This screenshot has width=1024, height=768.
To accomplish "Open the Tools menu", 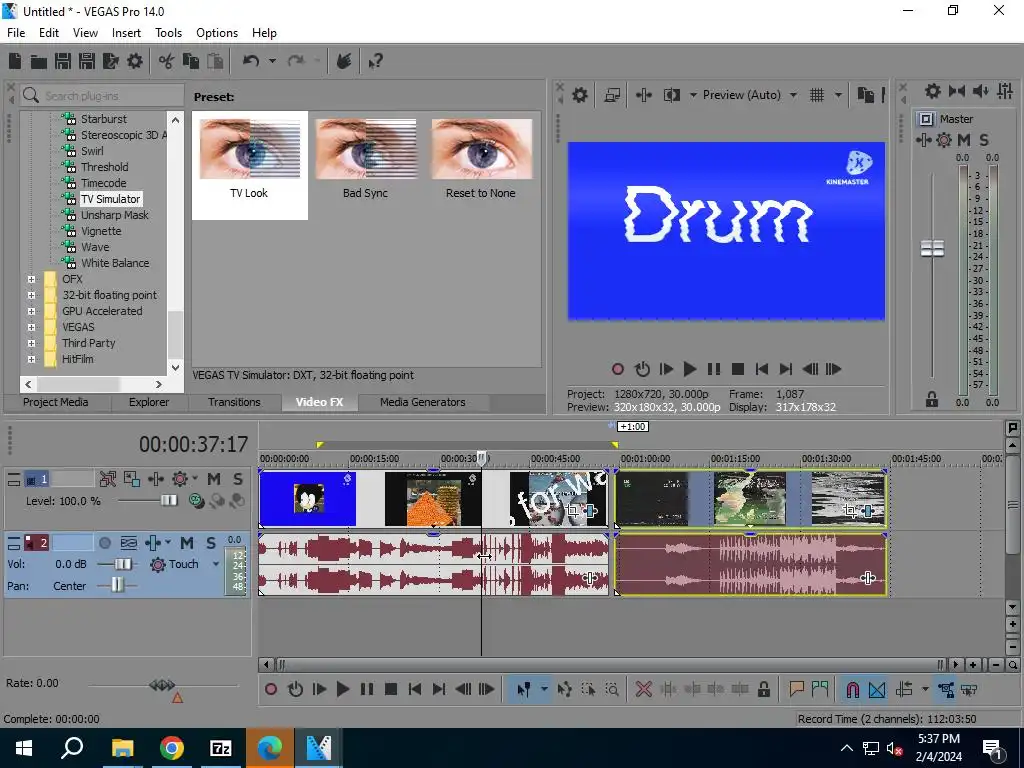I will tap(168, 33).
